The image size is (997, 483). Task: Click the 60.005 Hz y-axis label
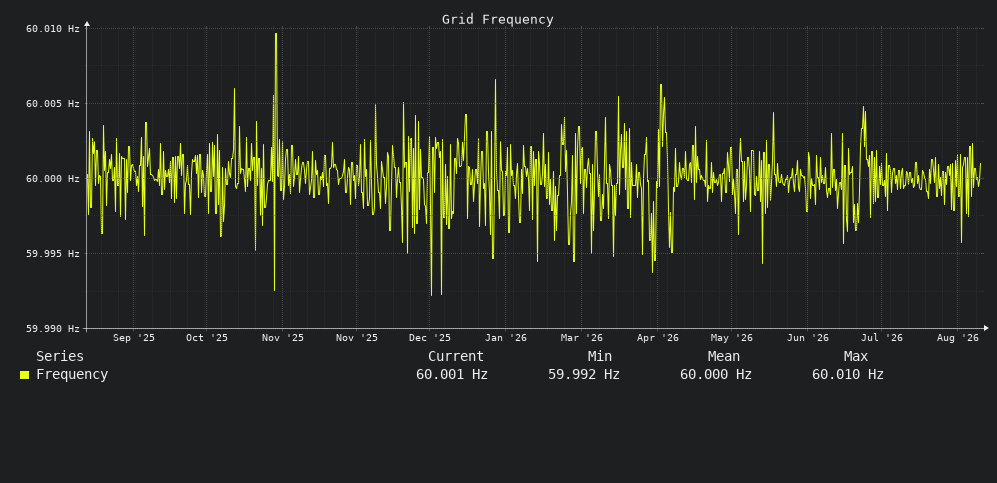(x=53, y=104)
